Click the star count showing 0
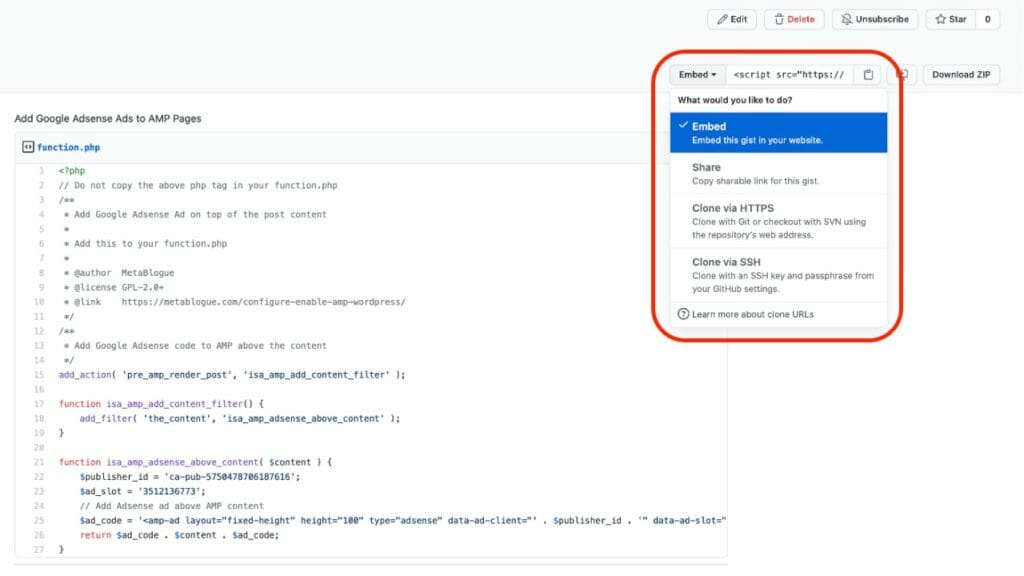The height and width of the screenshot is (576, 1024). pyautogui.click(x=987, y=19)
